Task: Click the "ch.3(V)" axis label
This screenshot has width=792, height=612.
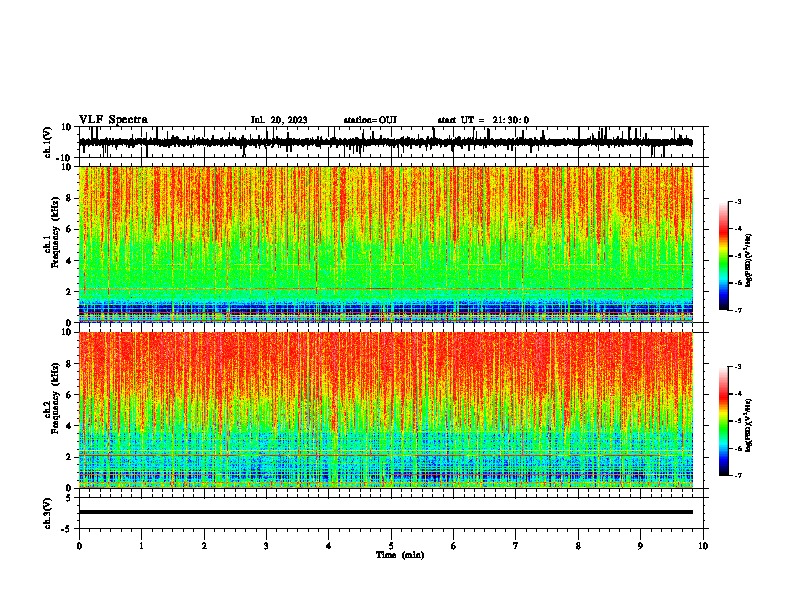Action: click(x=47, y=513)
